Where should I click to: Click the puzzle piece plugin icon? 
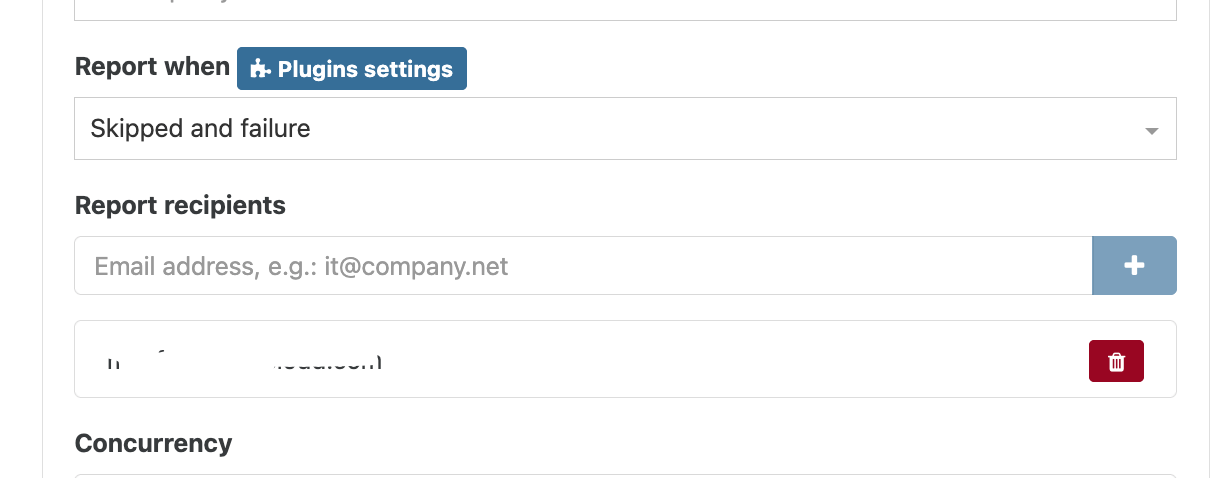pos(260,69)
